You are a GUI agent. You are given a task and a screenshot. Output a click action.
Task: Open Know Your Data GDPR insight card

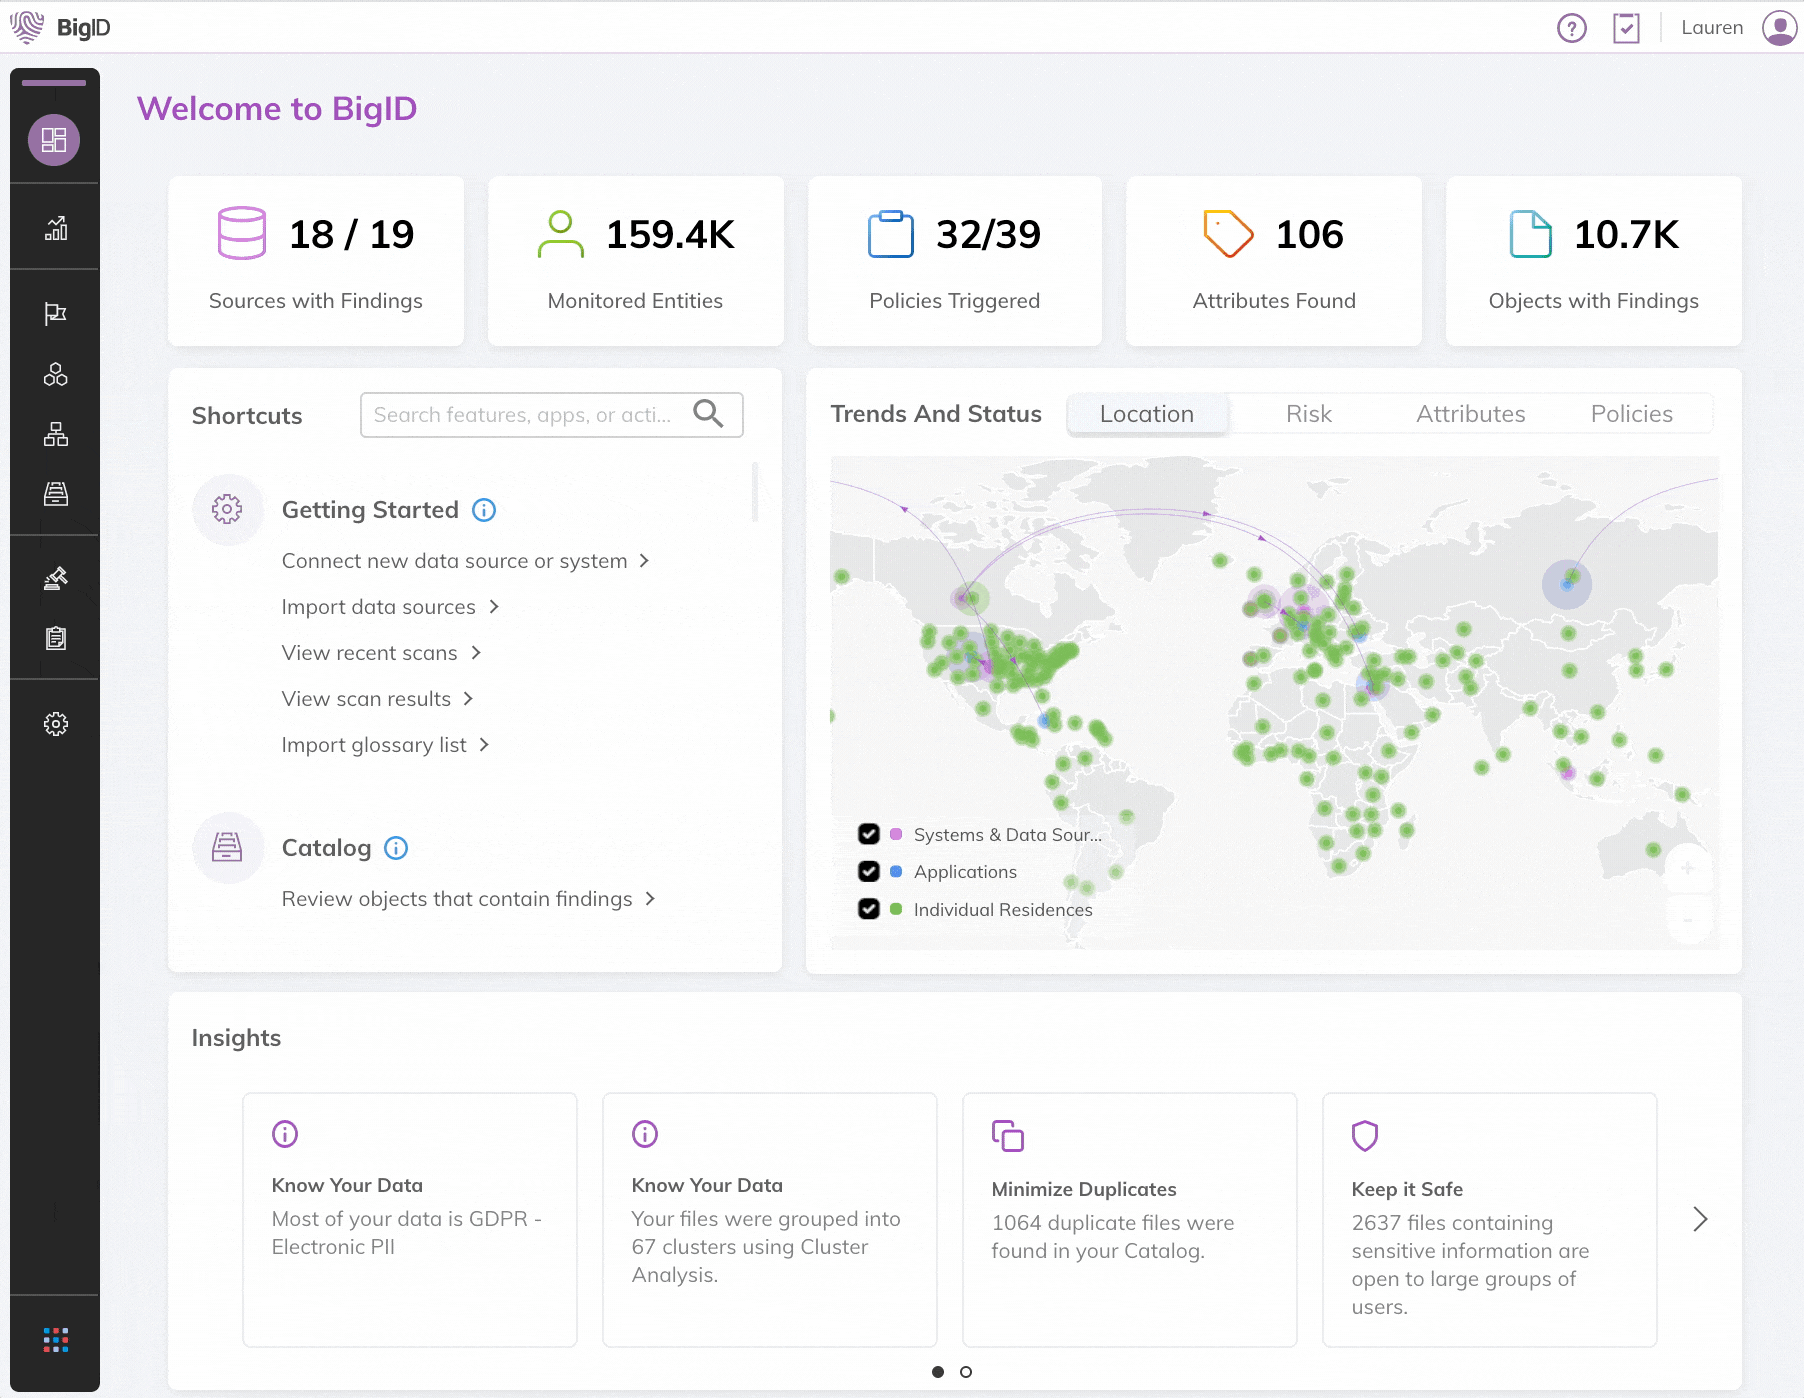click(410, 1220)
